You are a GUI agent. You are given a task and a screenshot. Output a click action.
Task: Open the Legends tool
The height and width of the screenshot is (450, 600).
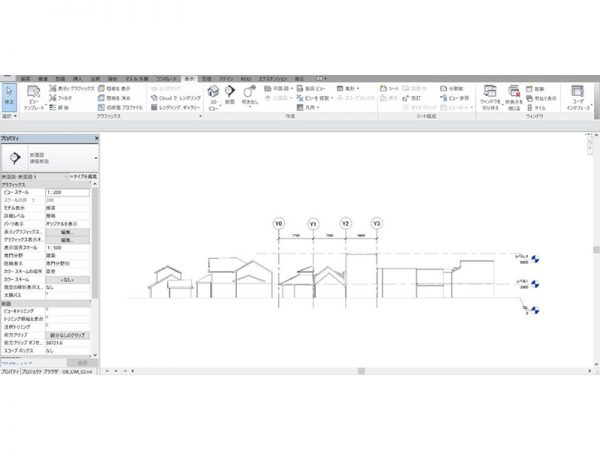click(x=306, y=108)
